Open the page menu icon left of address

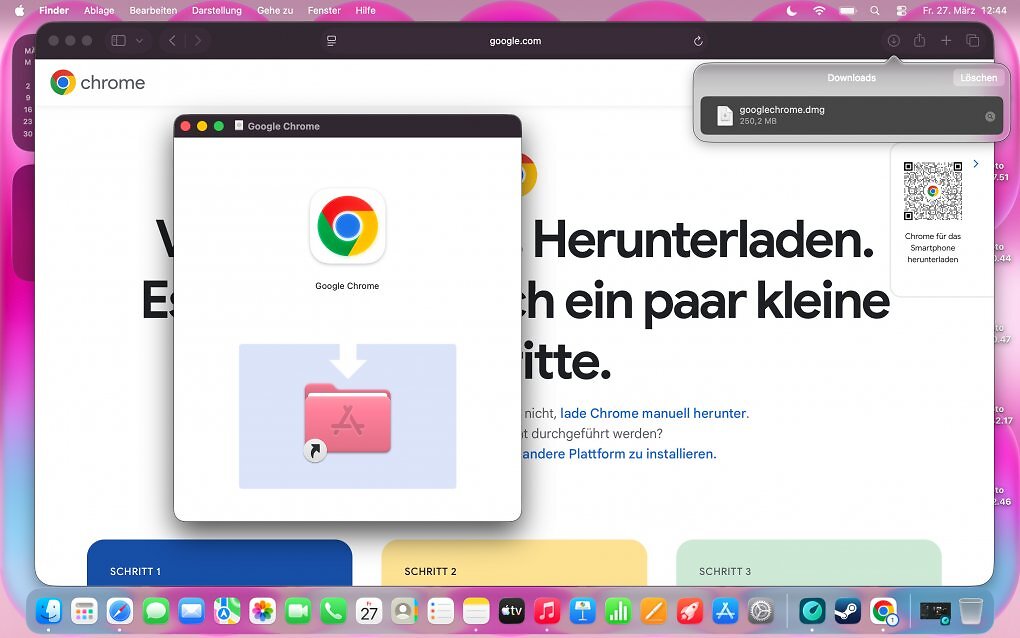(x=331, y=41)
